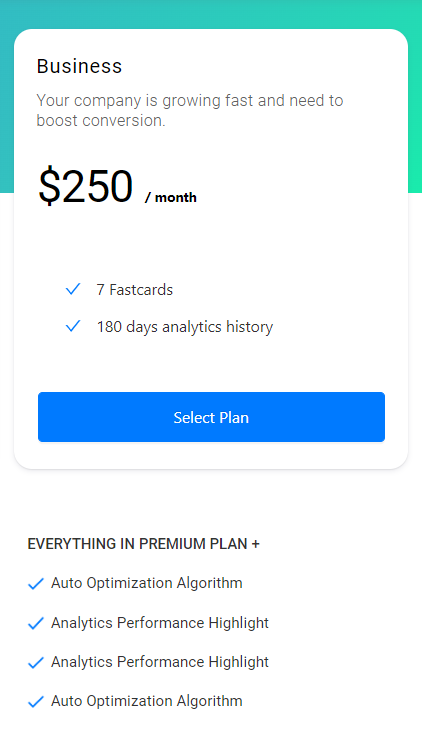The height and width of the screenshot is (745, 422).
Task: Click the '/ month' billing period label
Action: (171, 197)
